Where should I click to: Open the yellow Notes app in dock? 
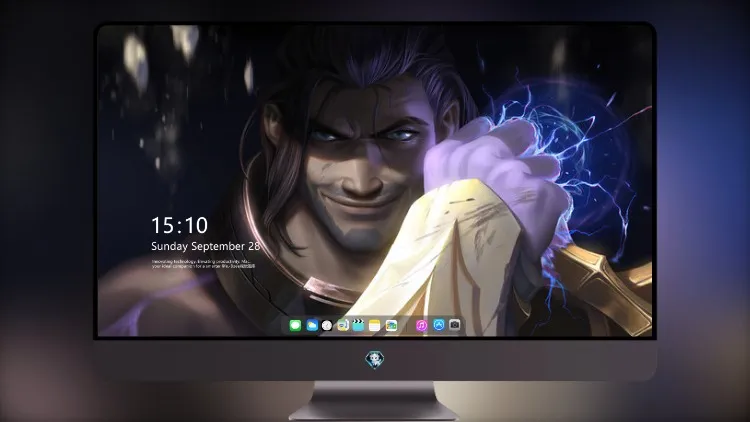coord(375,325)
